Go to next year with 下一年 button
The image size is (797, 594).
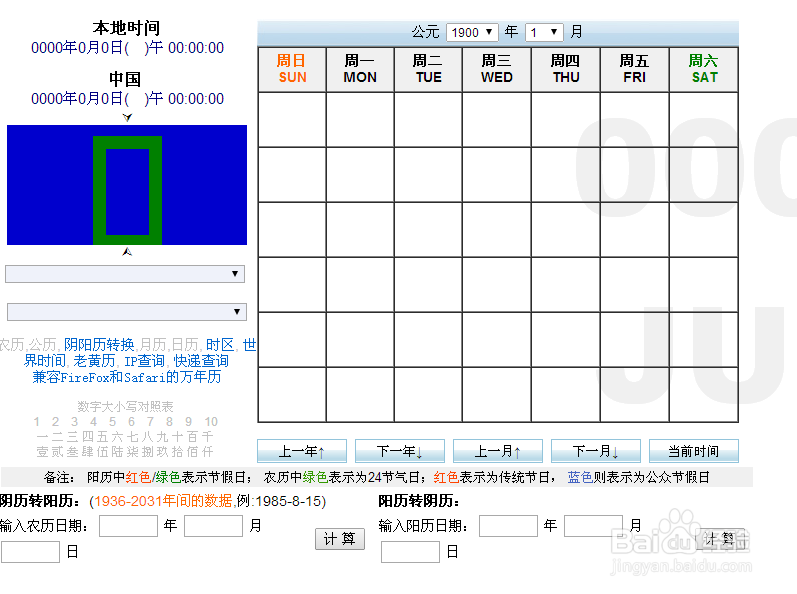[x=400, y=451]
